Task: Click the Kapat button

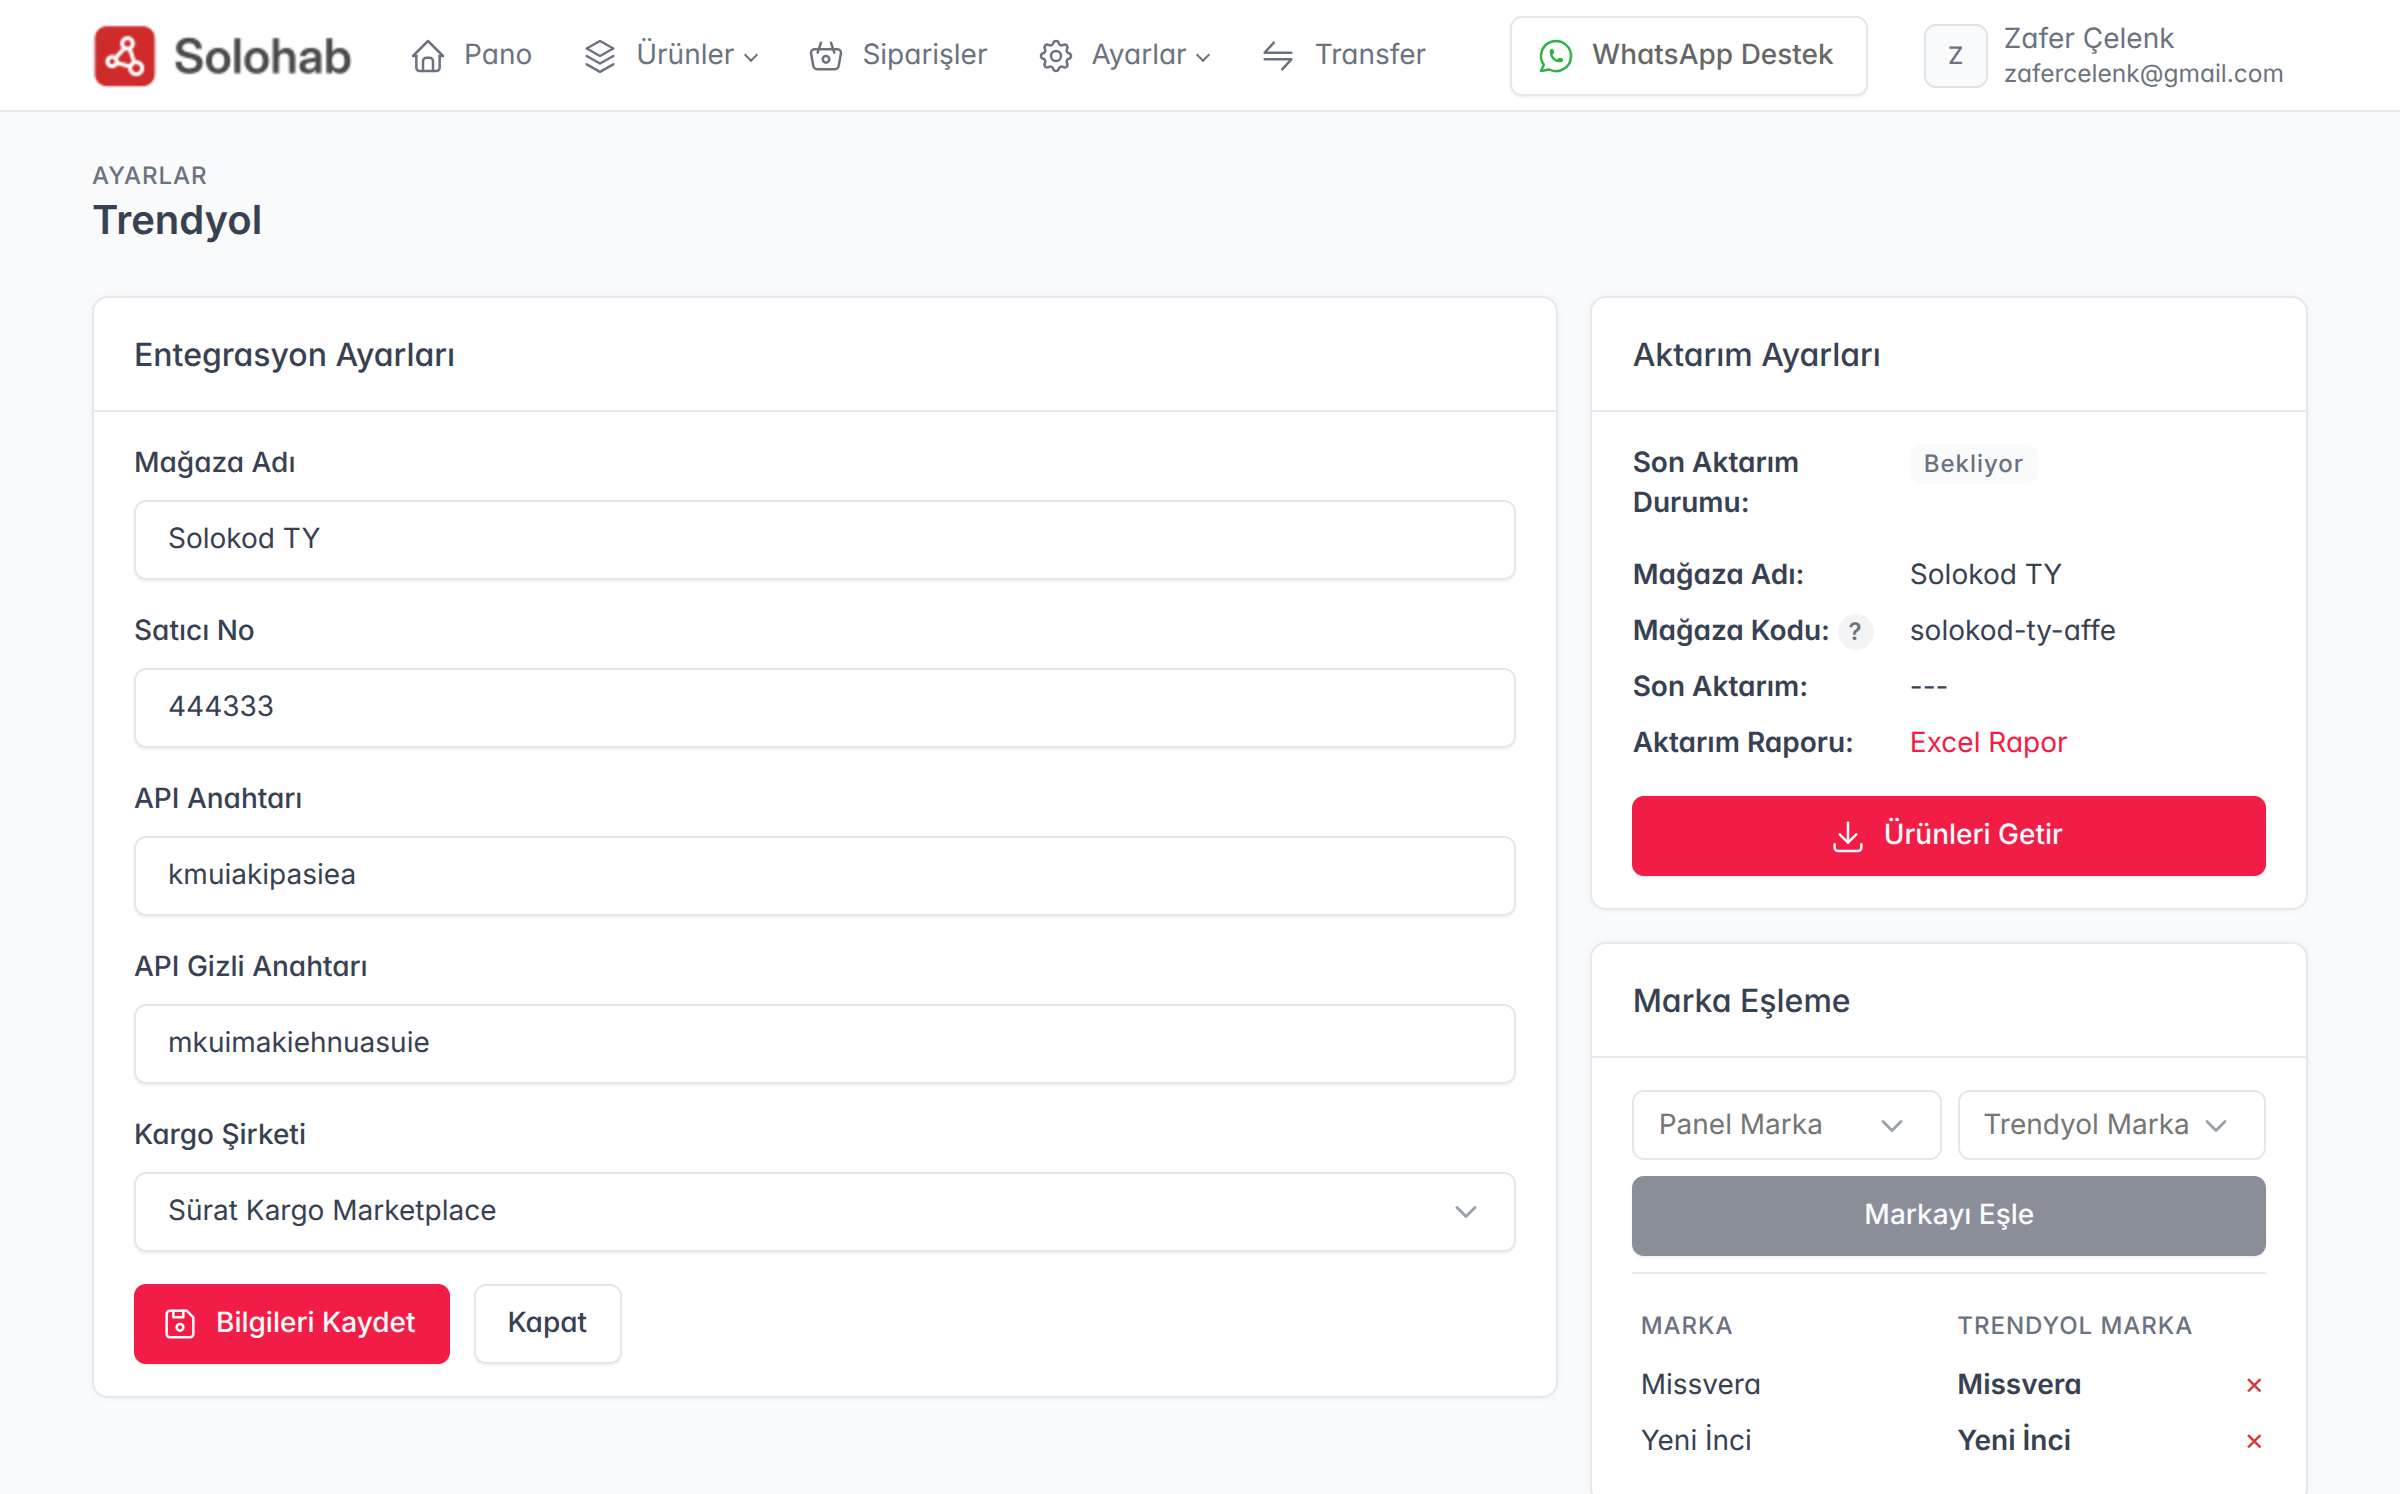Action: pos(547,1323)
